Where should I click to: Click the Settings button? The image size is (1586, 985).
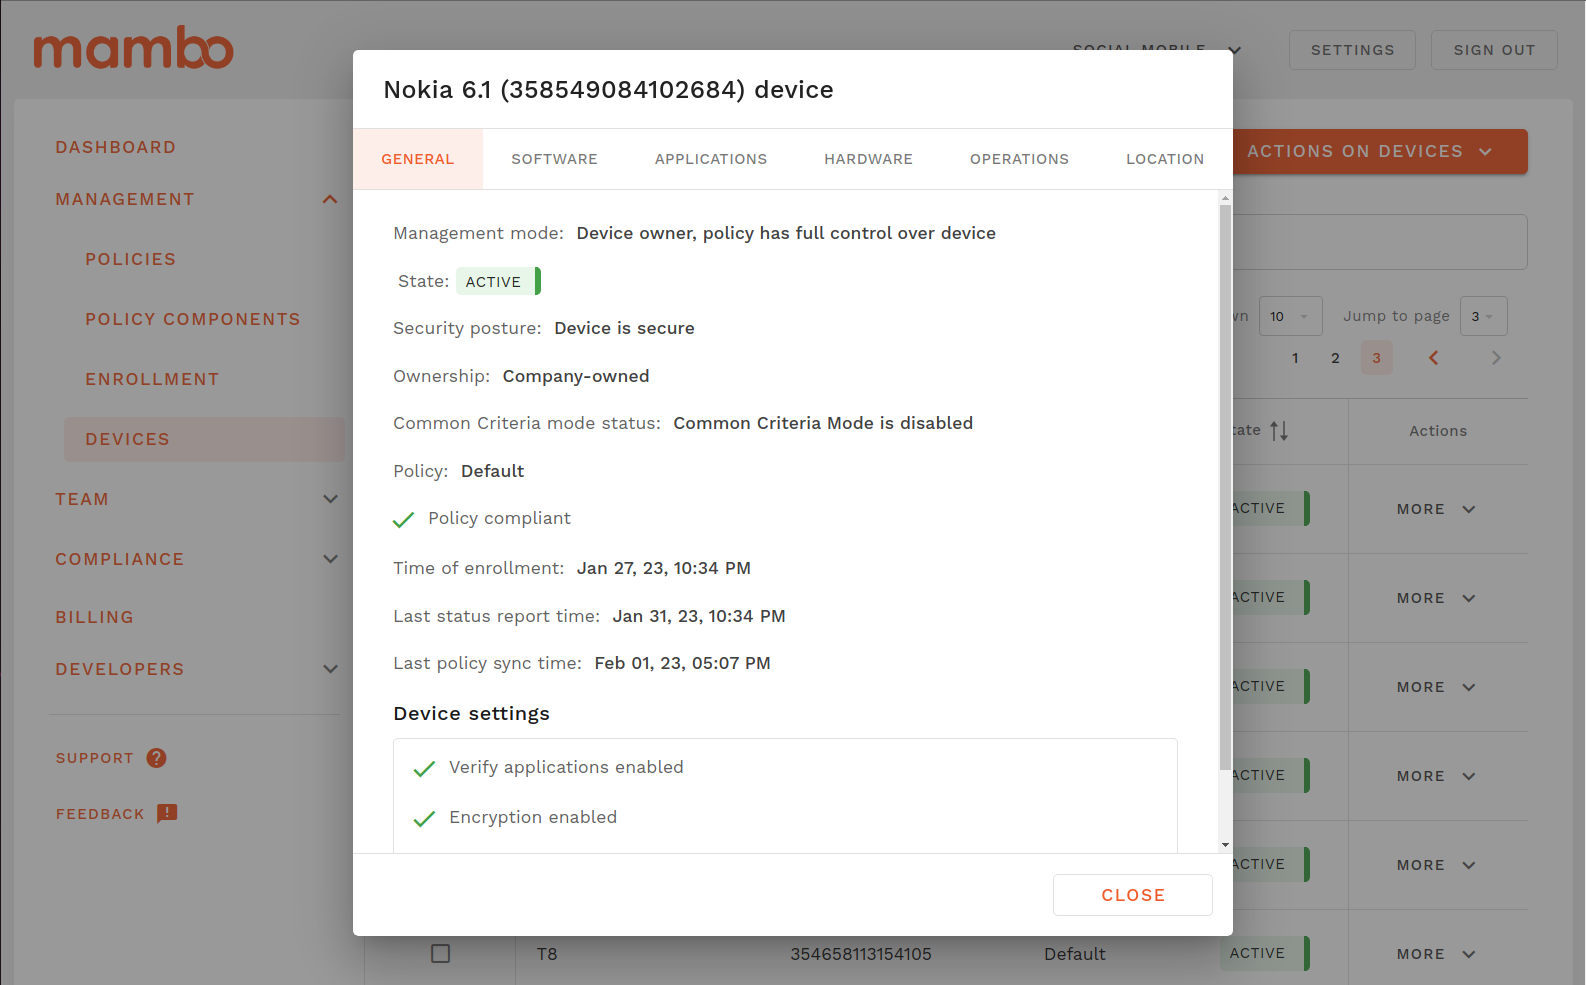[1352, 50]
